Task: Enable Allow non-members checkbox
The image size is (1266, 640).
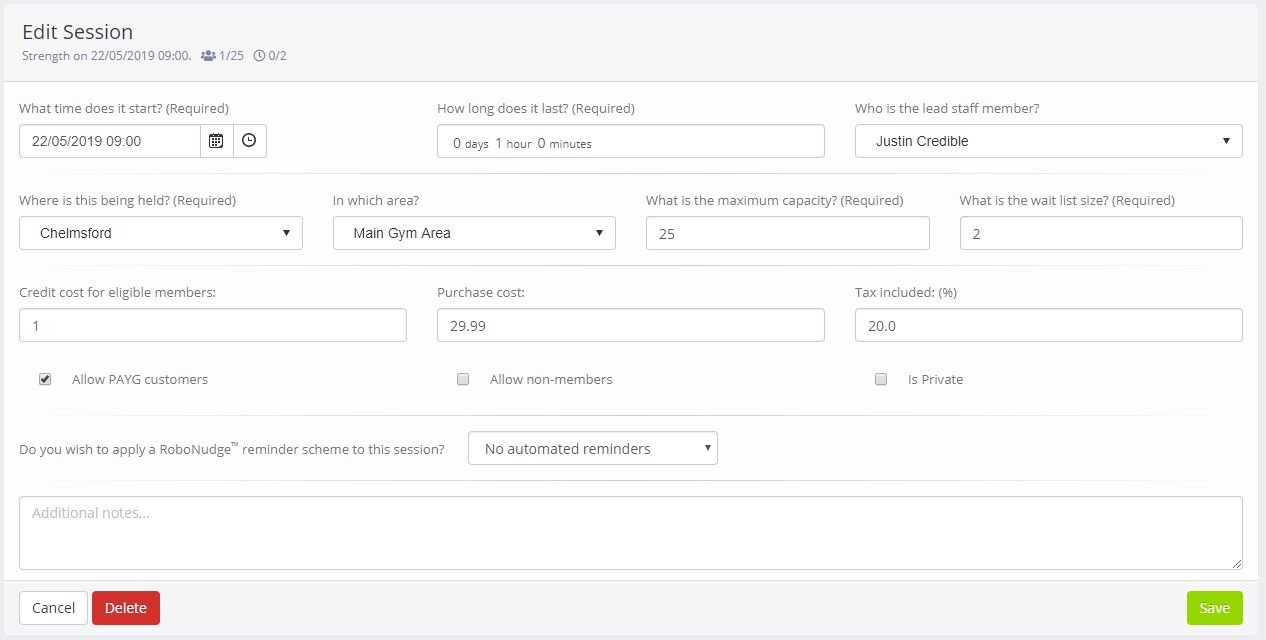Action: pos(463,379)
